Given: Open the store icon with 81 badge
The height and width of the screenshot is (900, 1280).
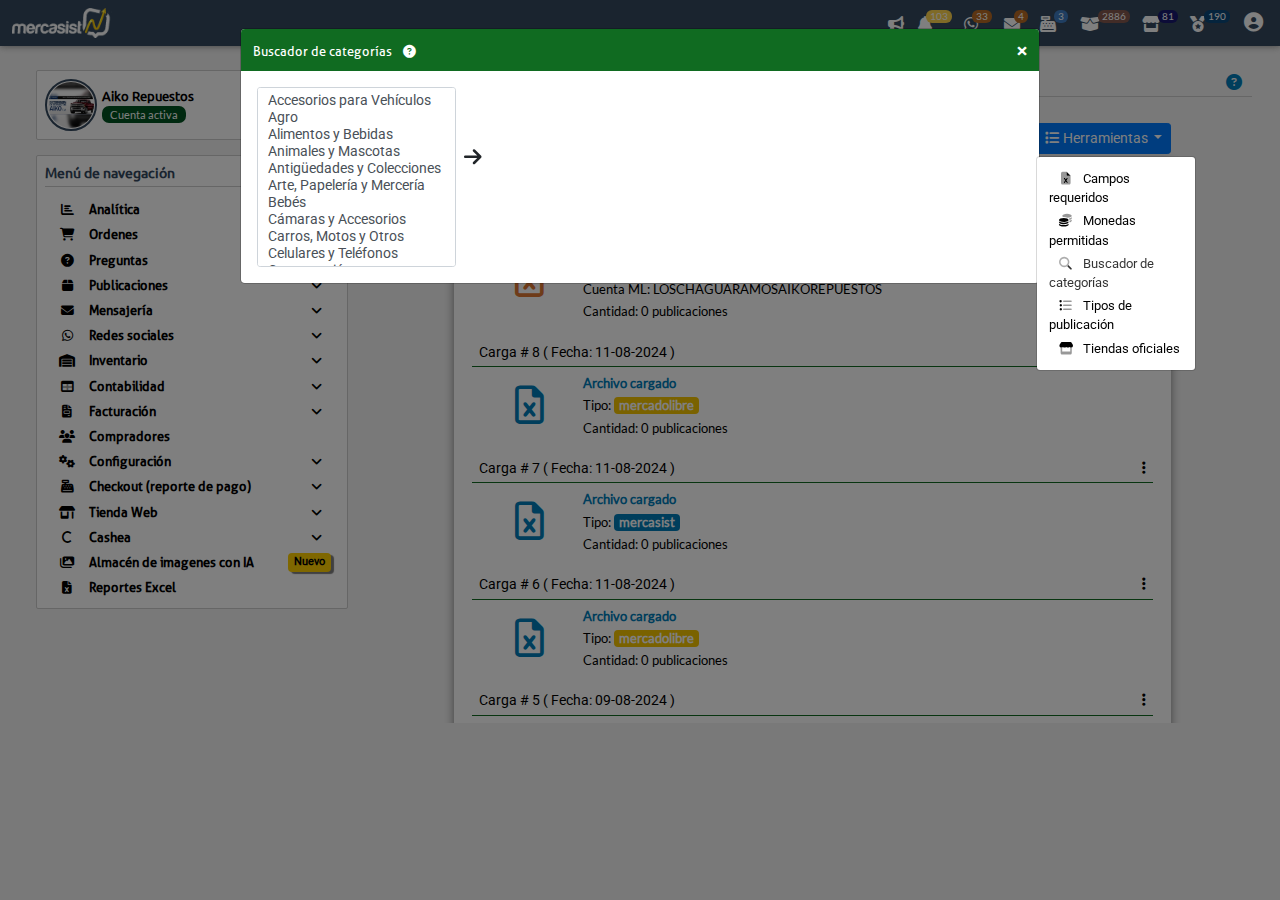Looking at the screenshot, I should [x=1151, y=24].
